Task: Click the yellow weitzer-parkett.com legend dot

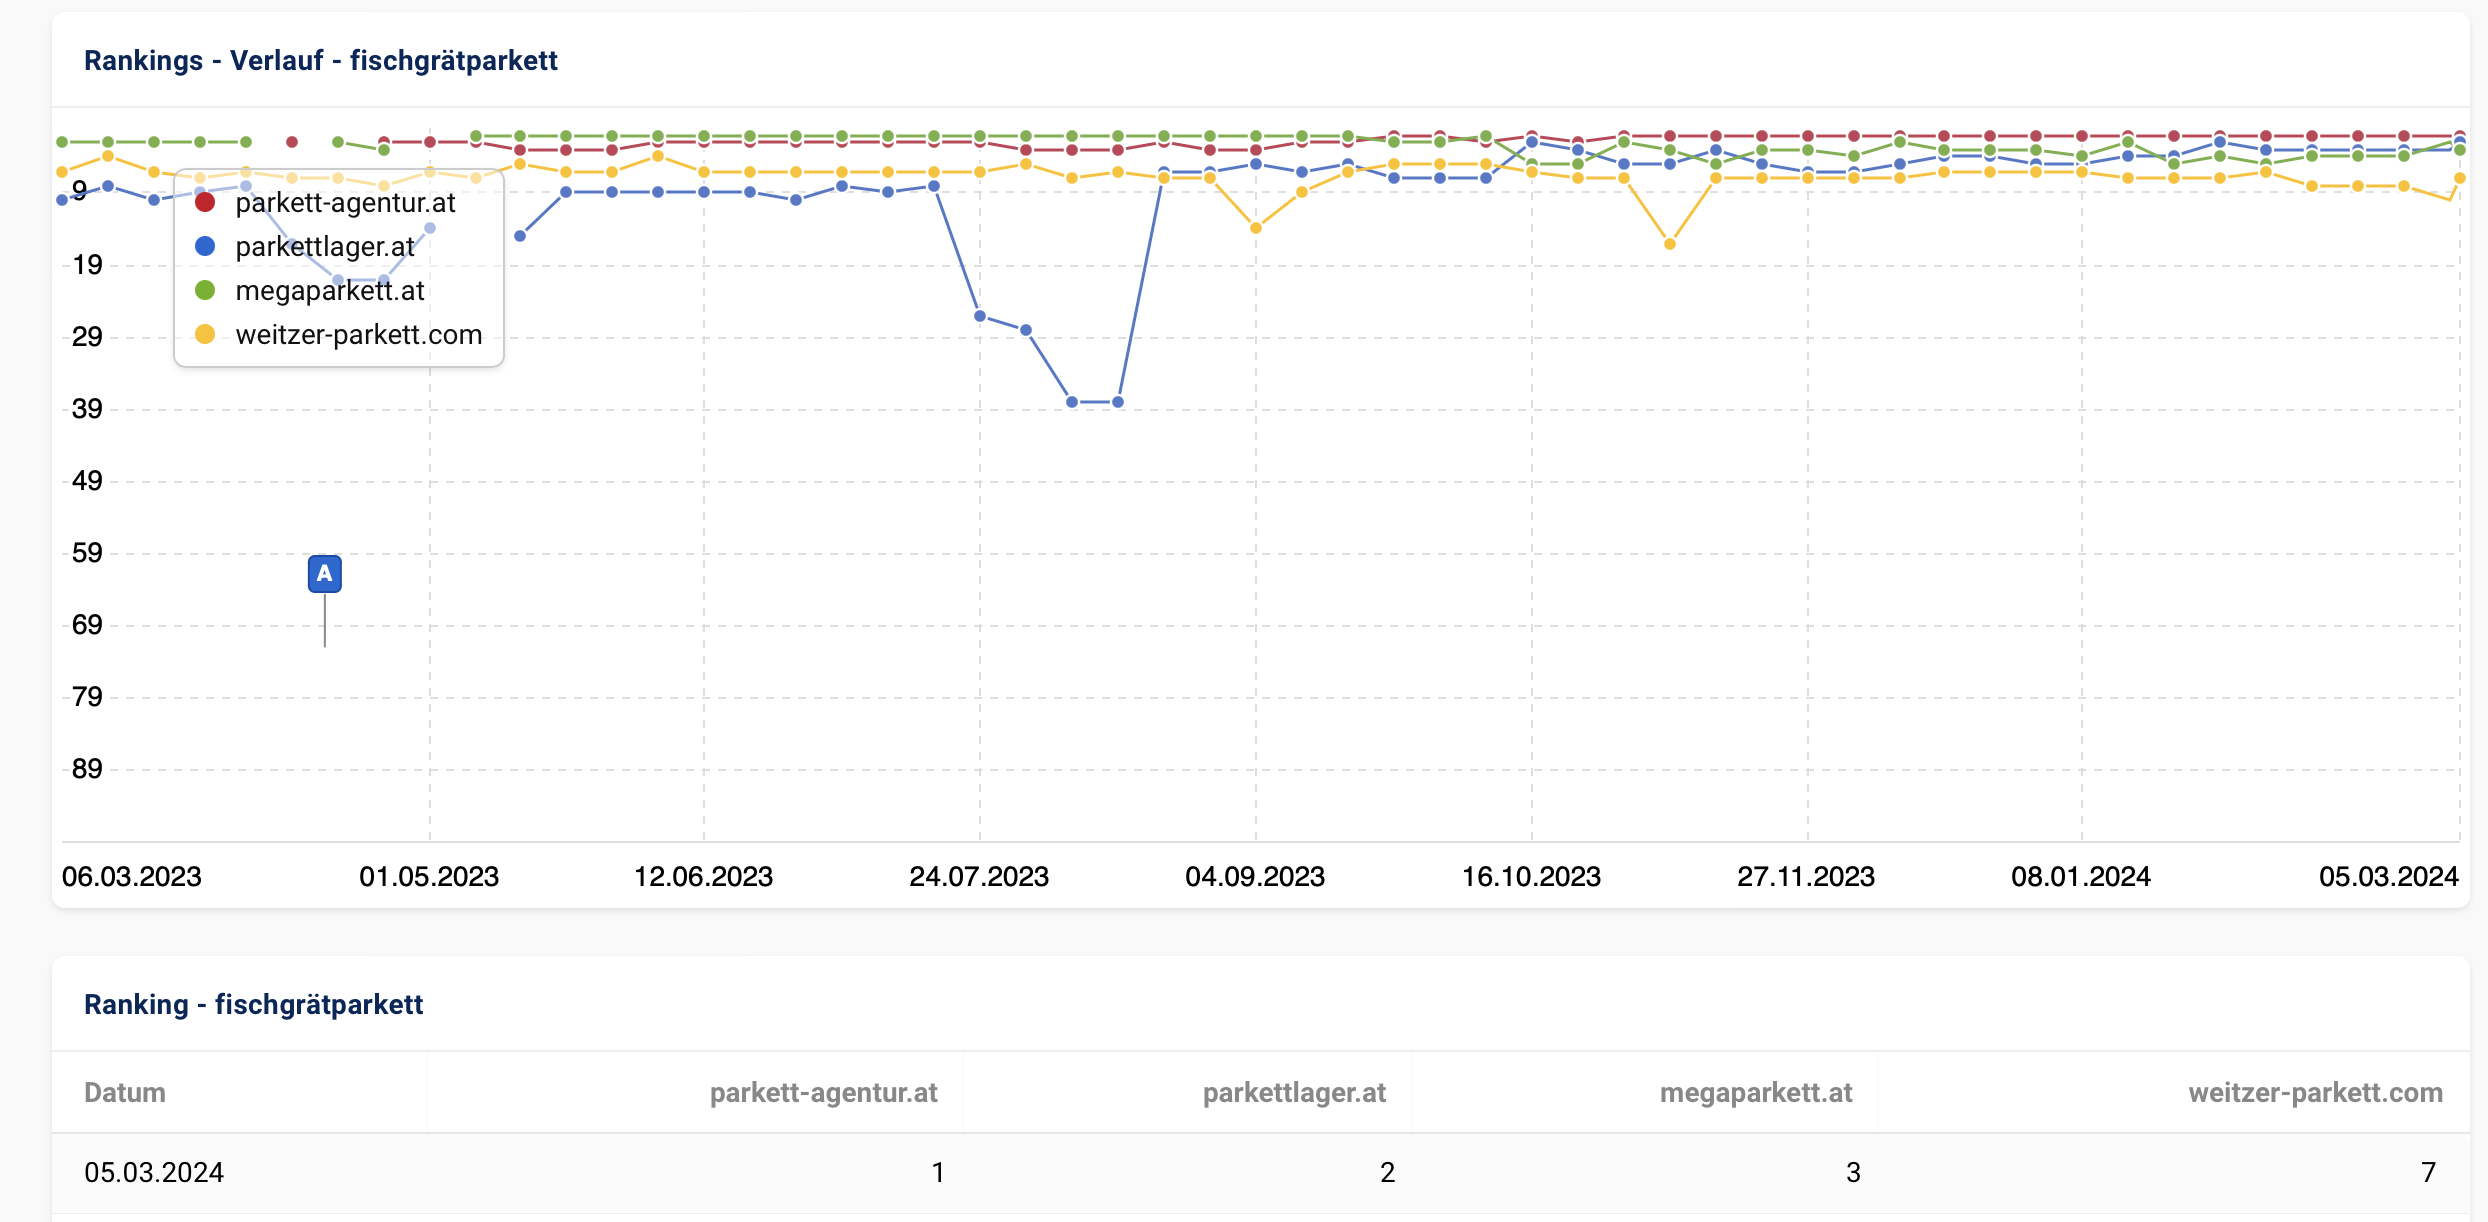Action: 205,335
